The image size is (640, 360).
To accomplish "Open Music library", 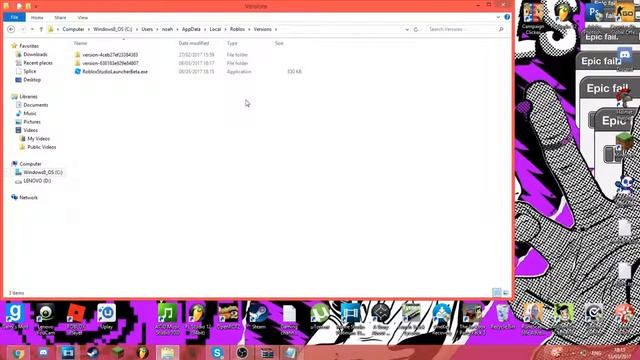I will 29,113.
